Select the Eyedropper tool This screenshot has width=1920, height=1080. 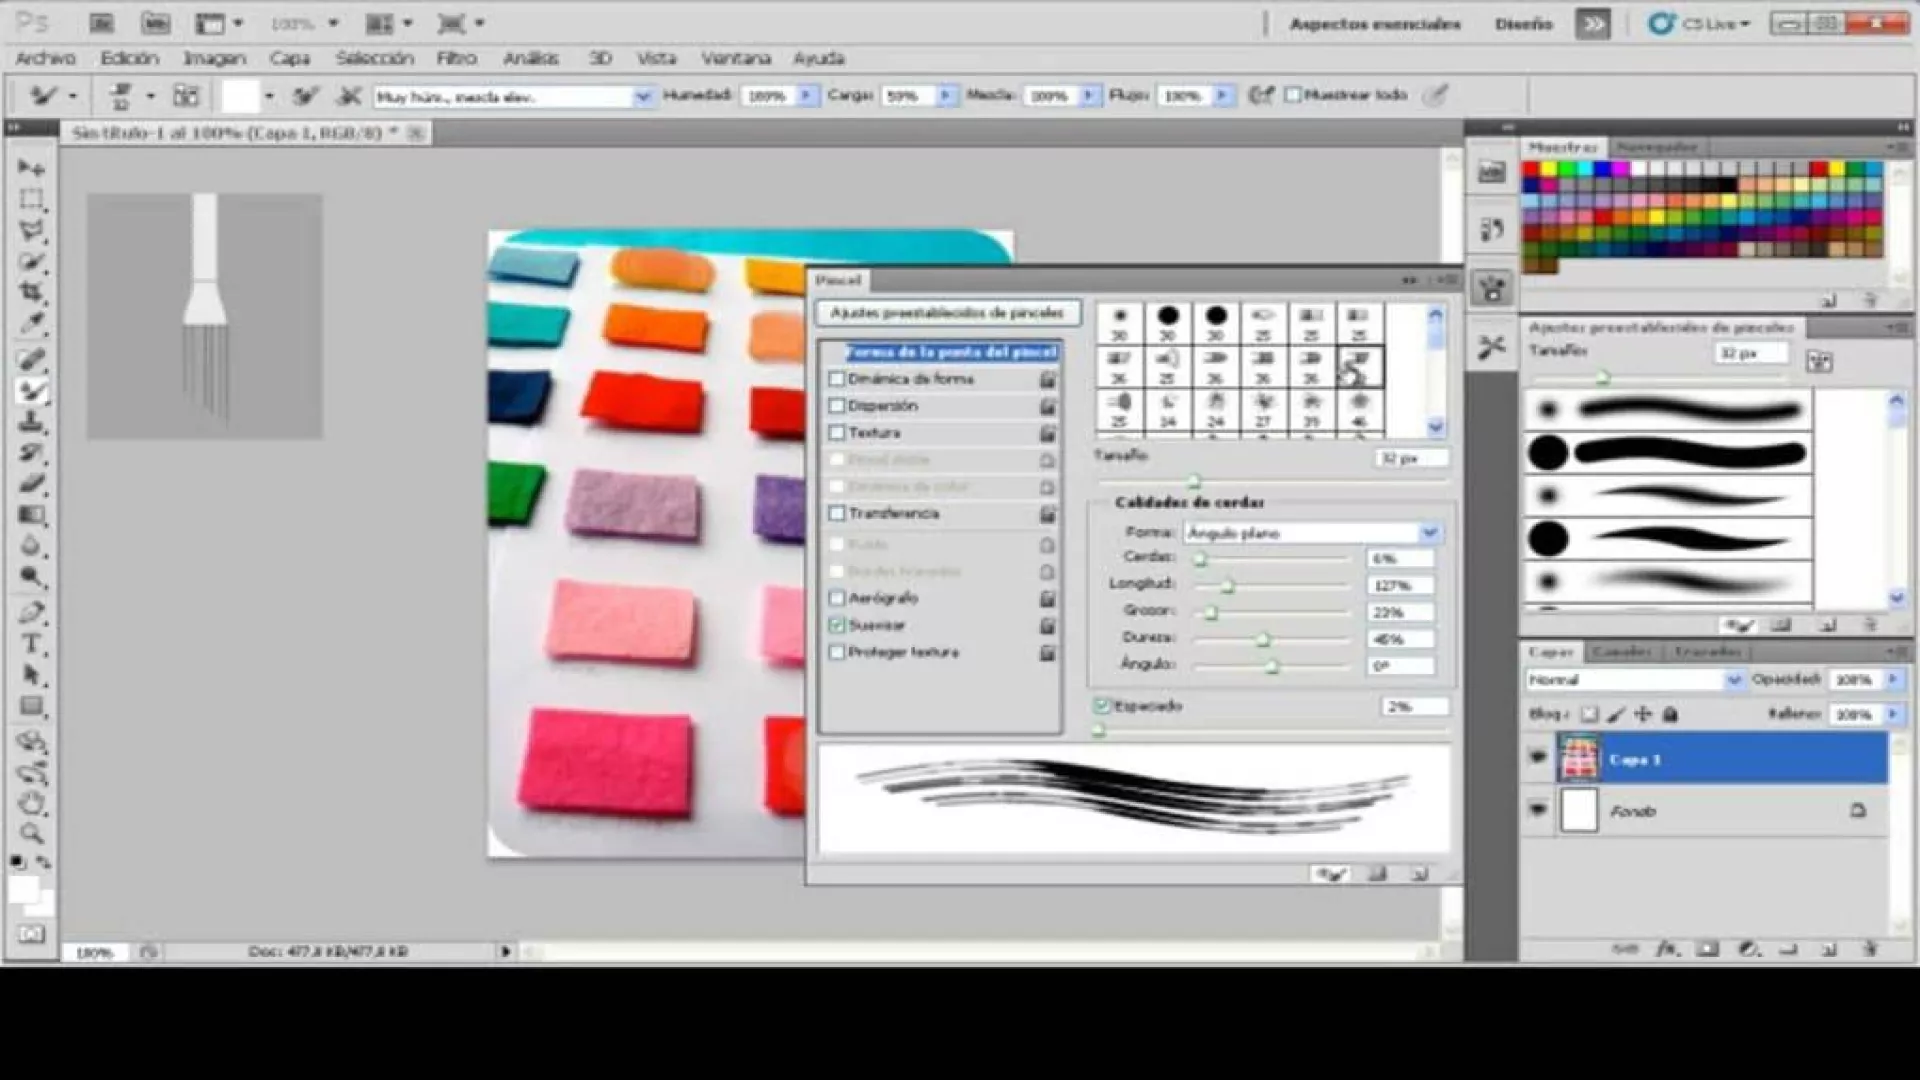pyautogui.click(x=31, y=323)
